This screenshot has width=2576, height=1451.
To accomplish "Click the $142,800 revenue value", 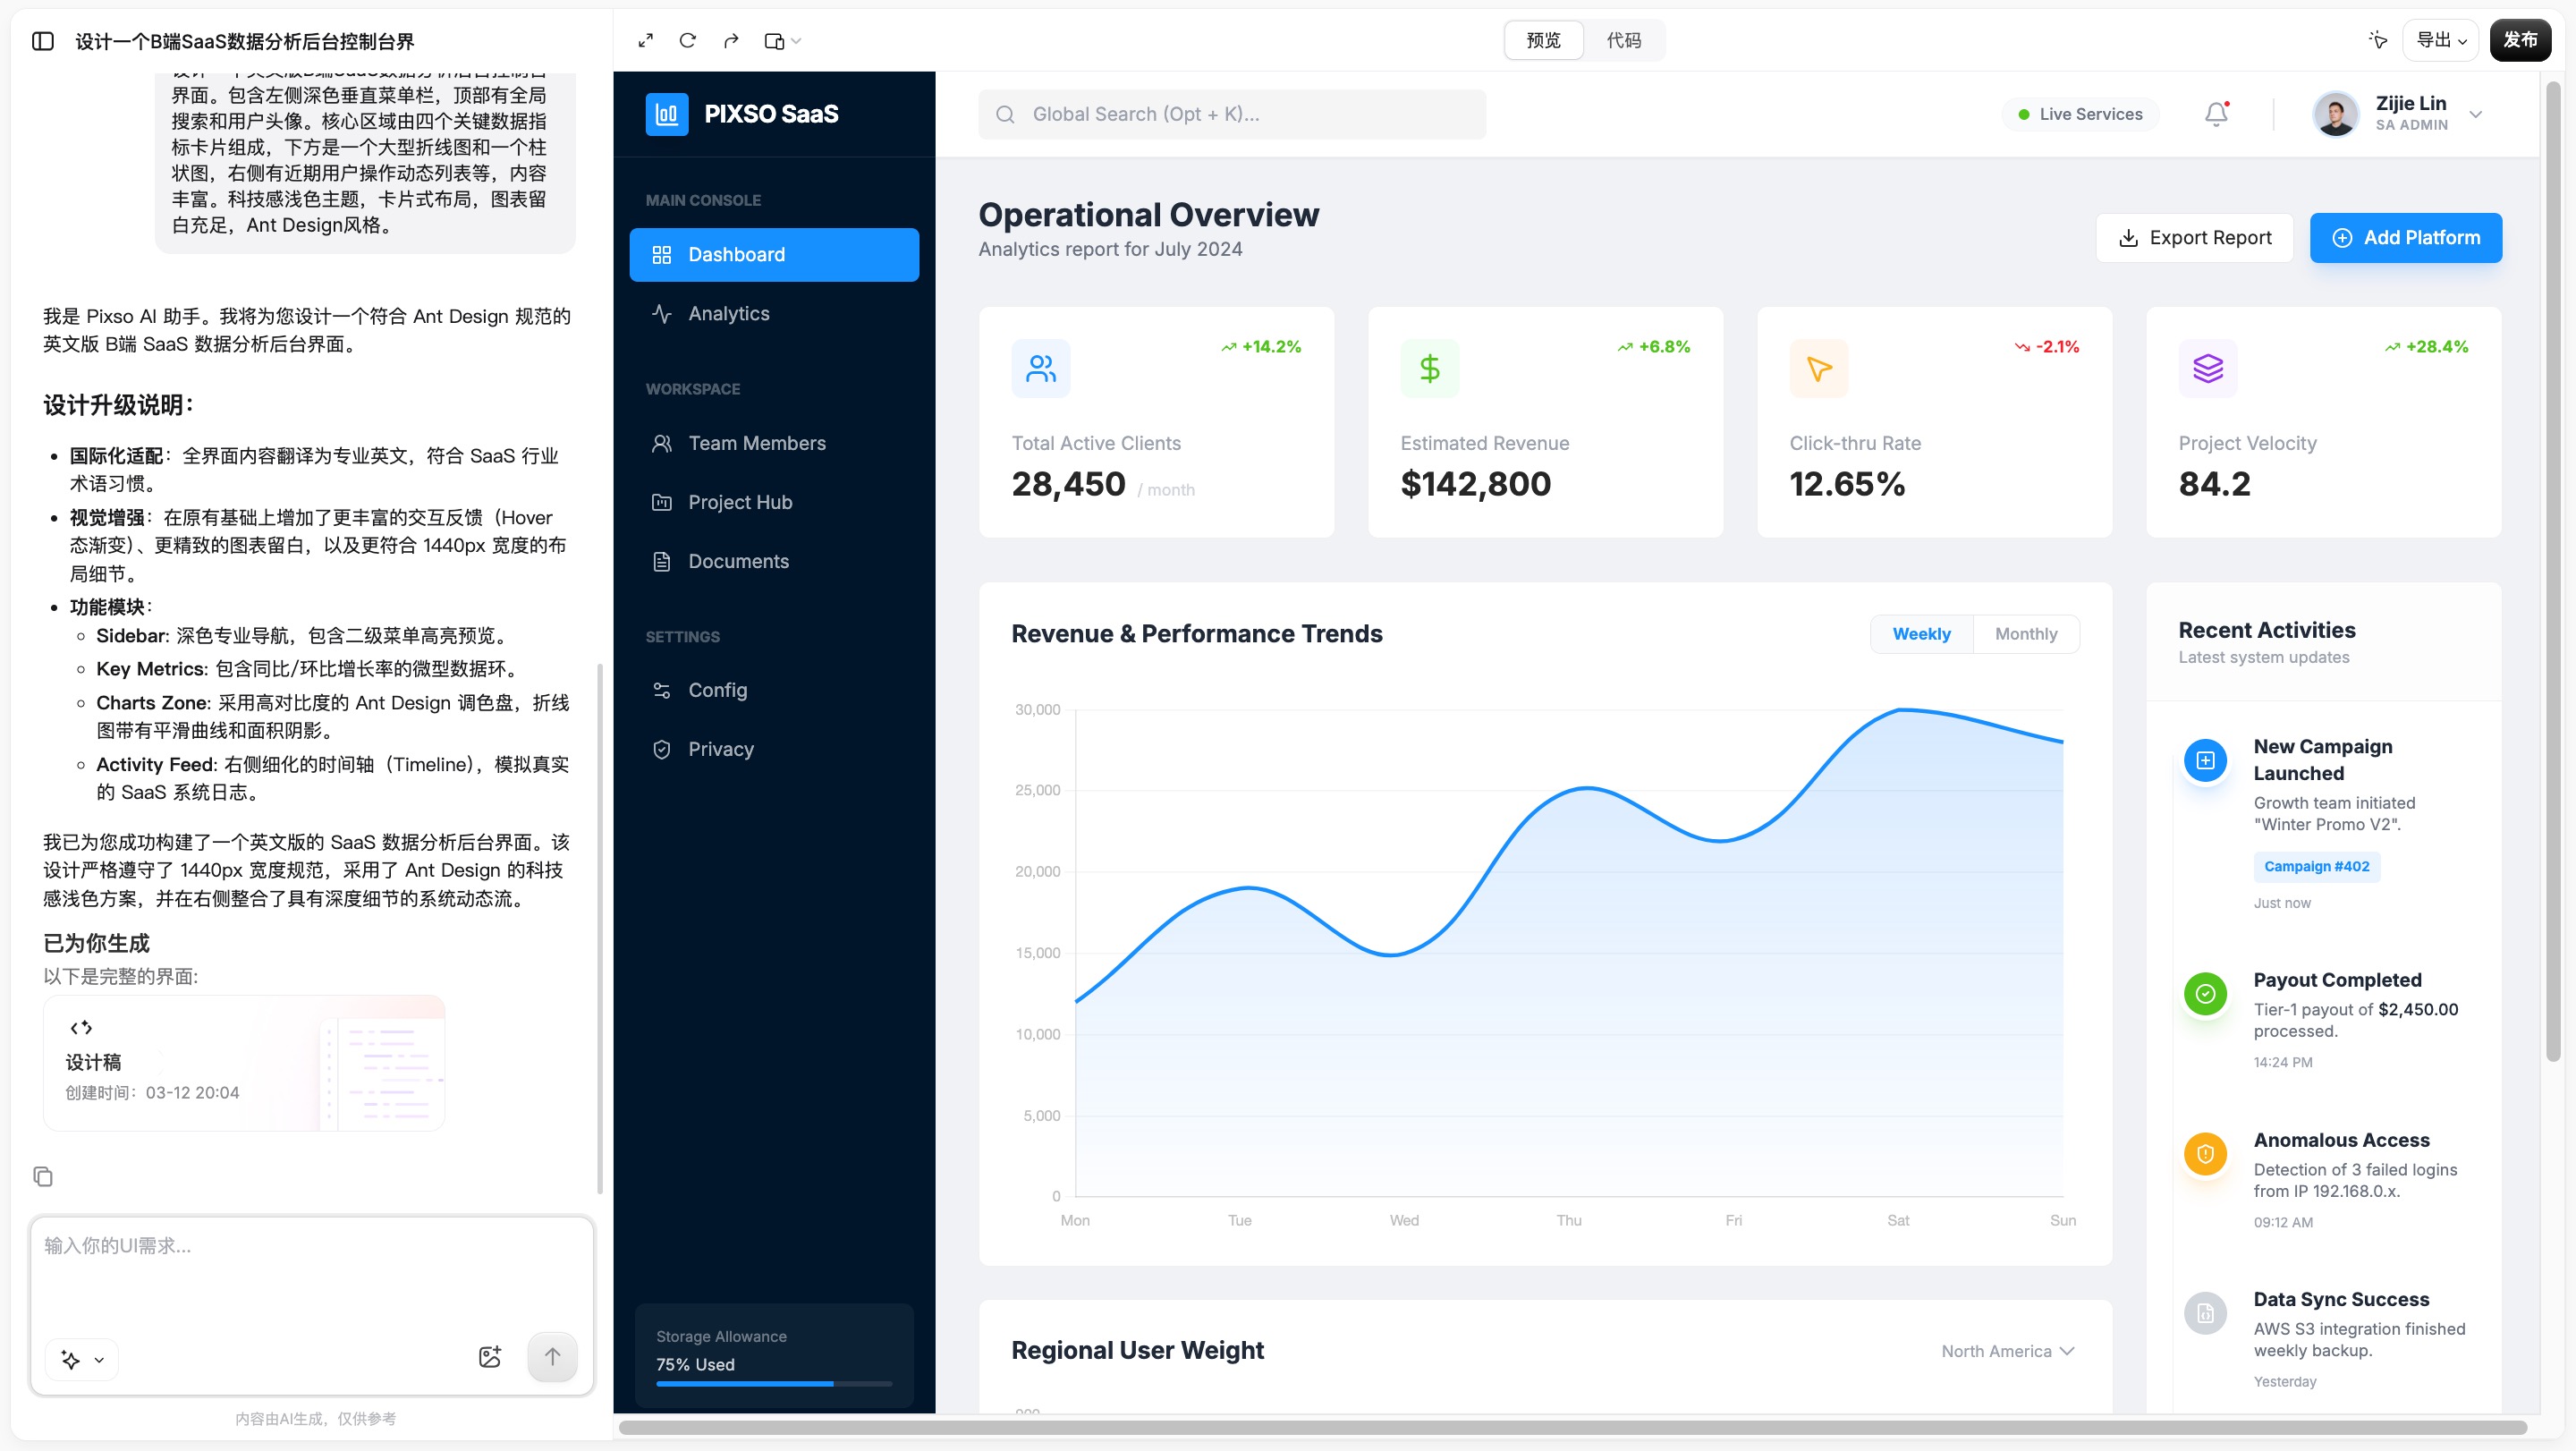I will [1475, 484].
